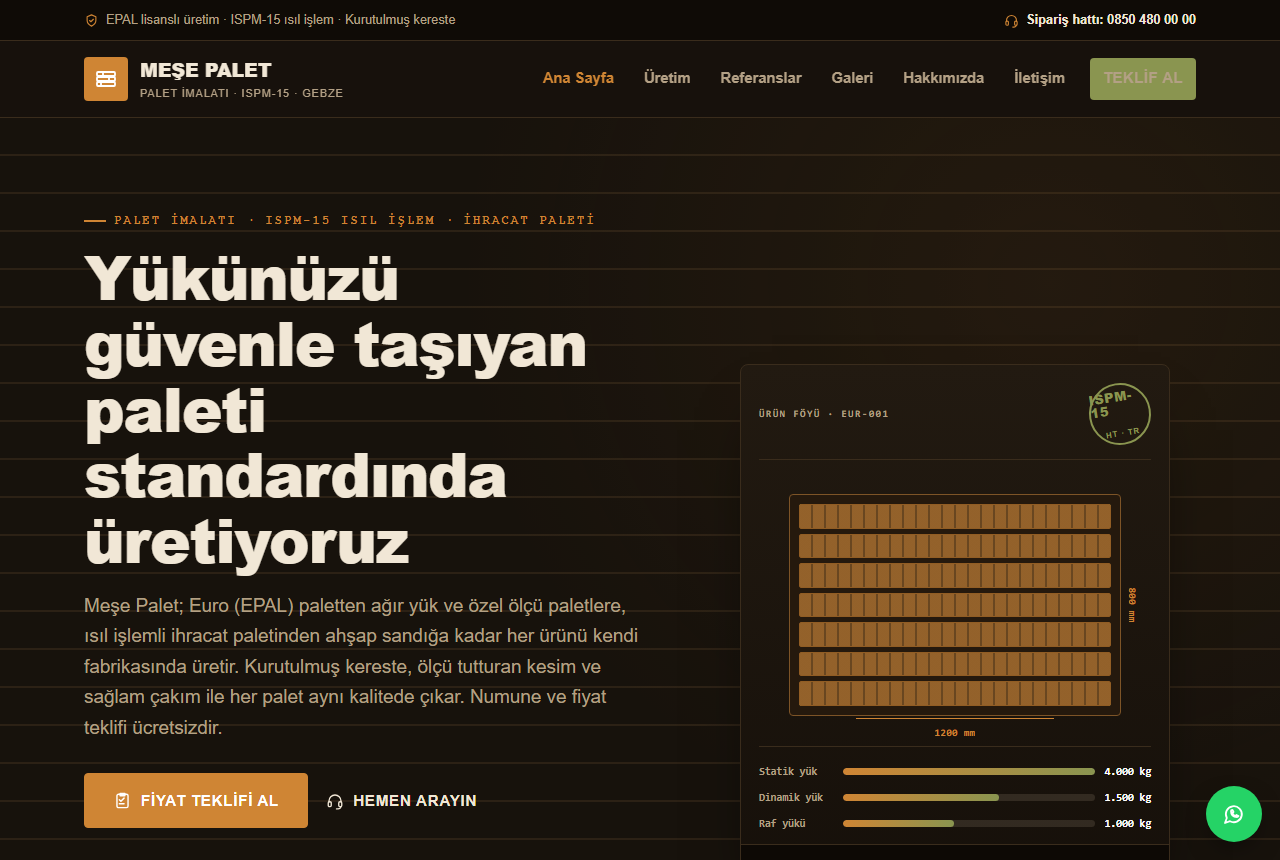Click the shield icon beside EPAL lisanslı üretim
The height and width of the screenshot is (860, 1280).
point(92,20)
